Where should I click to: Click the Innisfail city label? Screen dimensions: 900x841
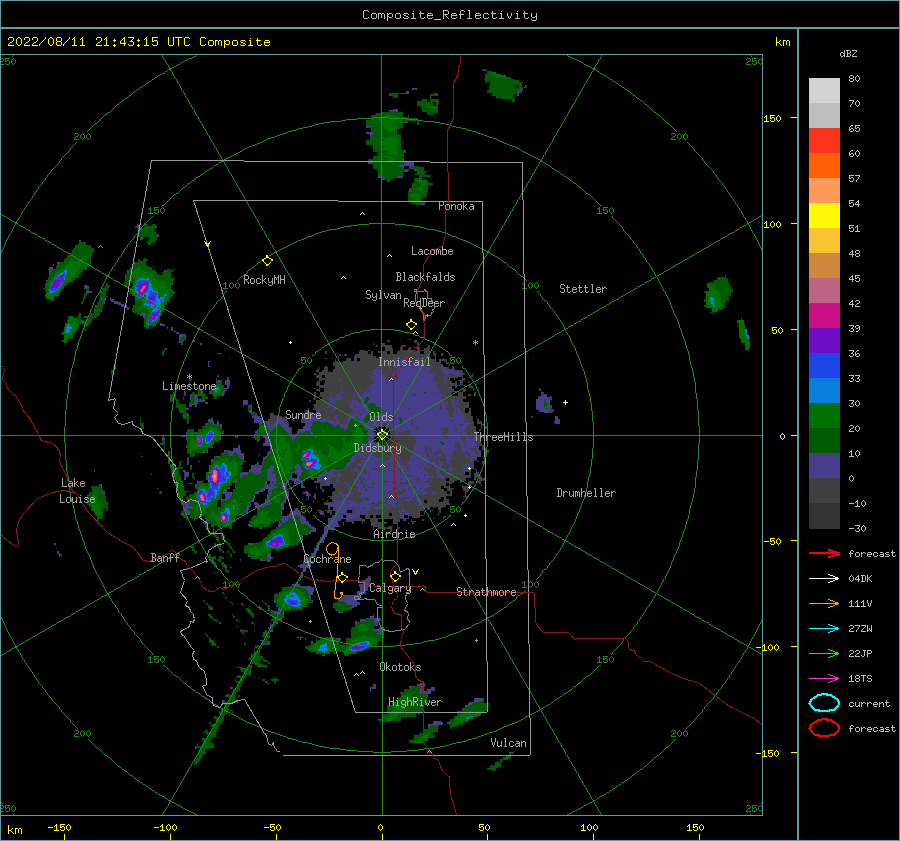[404, 362]
